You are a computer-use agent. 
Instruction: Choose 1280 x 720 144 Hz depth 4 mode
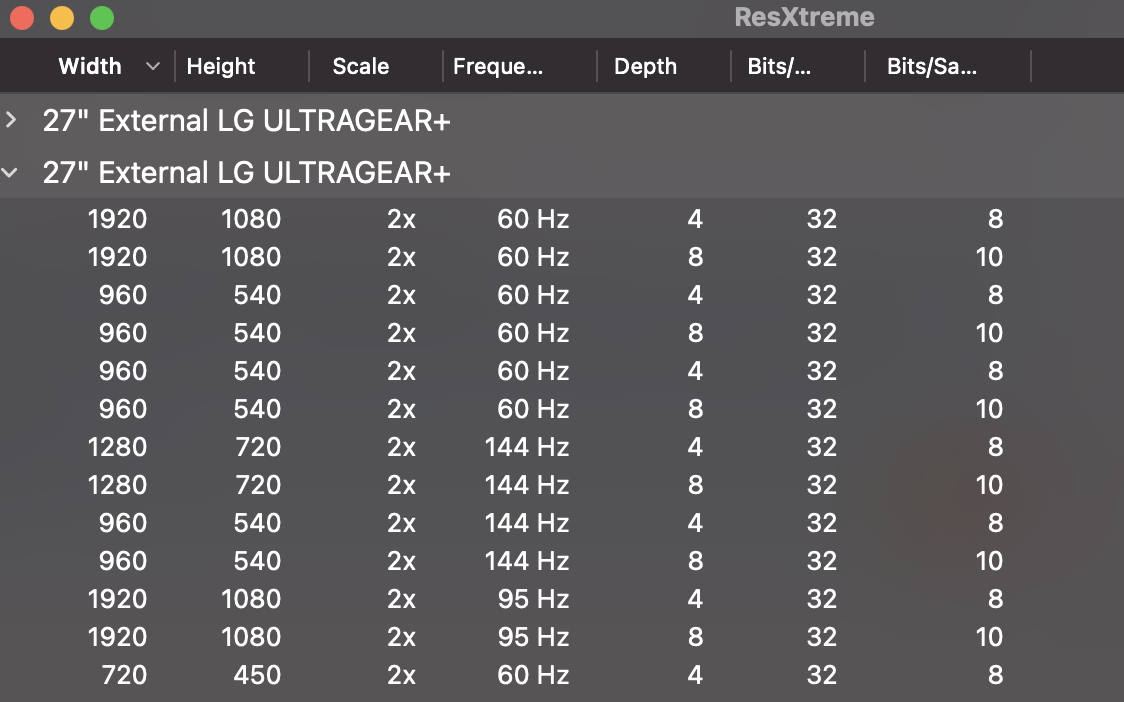[x=562, y=447]
